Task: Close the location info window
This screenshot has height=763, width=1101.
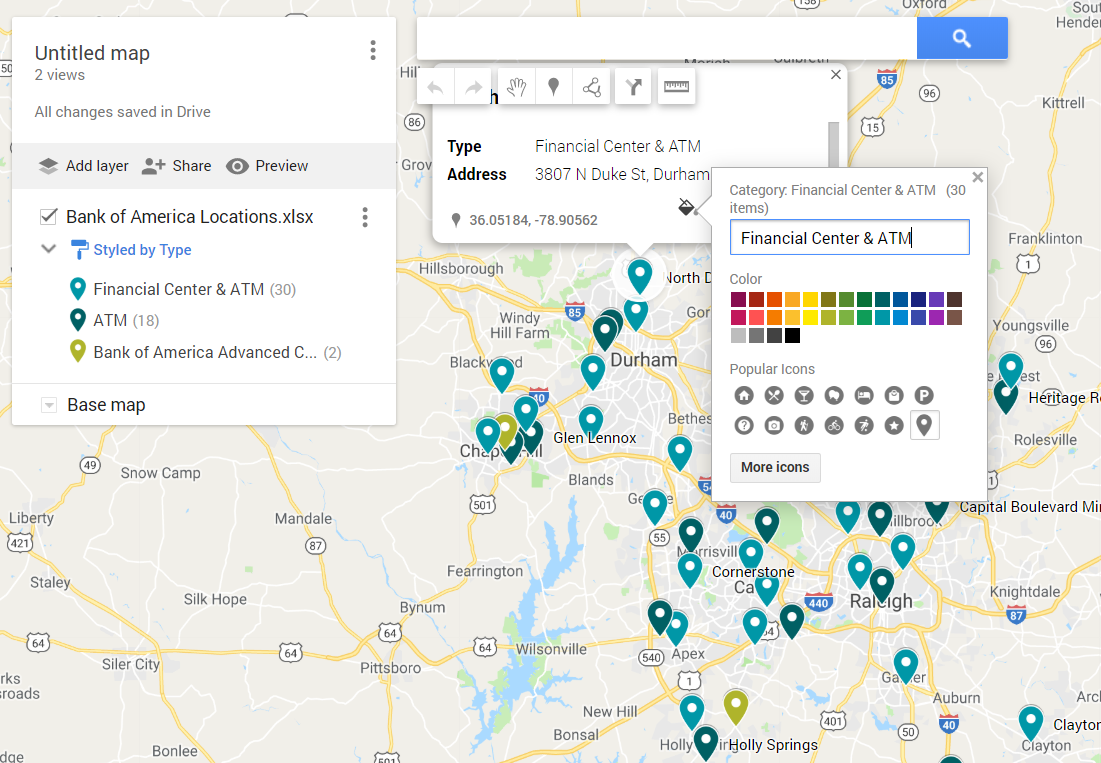Action: (x=836, y=74)
